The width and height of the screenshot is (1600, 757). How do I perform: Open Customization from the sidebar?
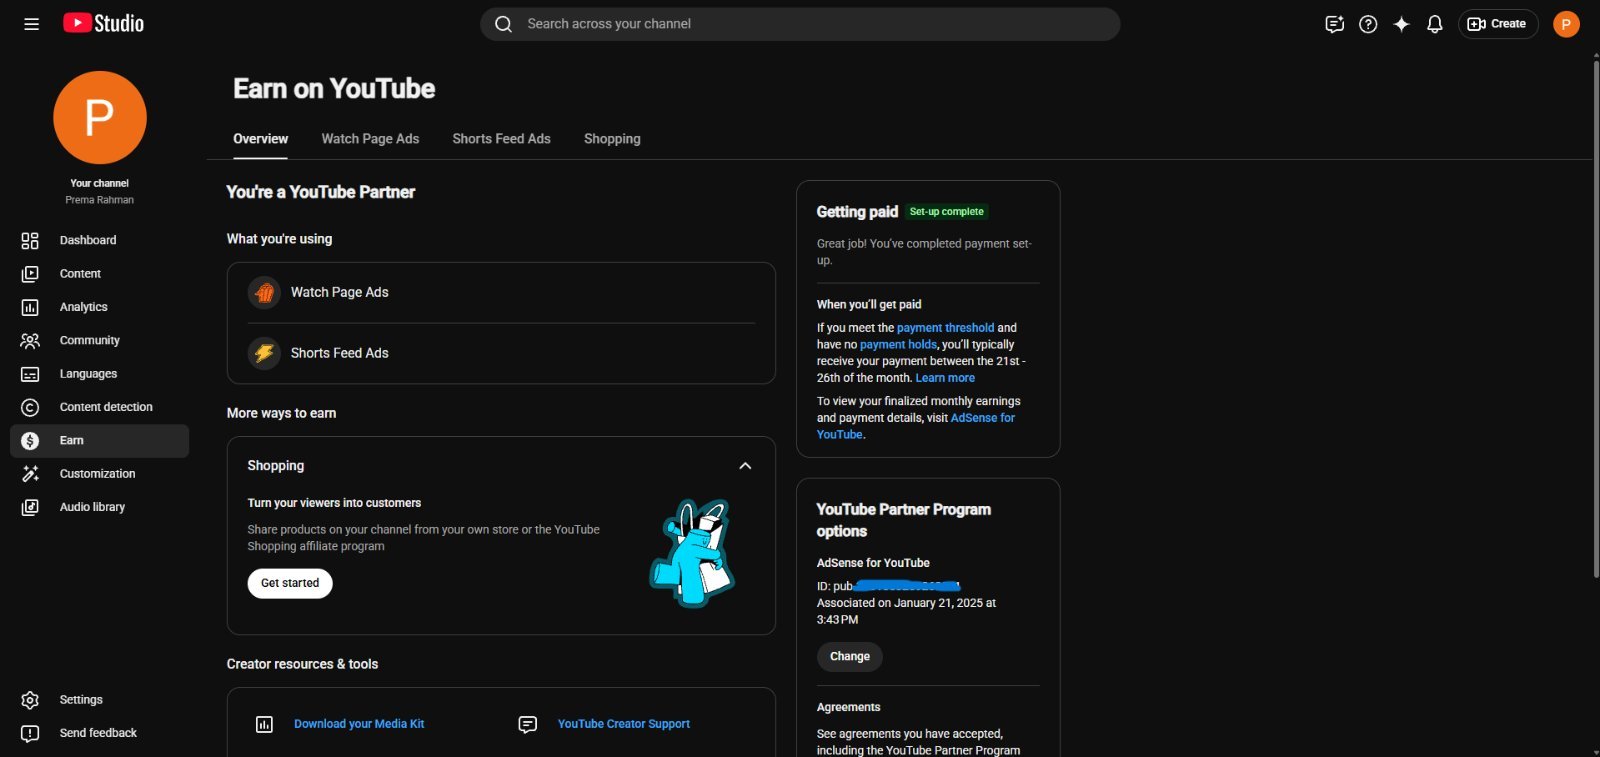click(x=99, y=474)
